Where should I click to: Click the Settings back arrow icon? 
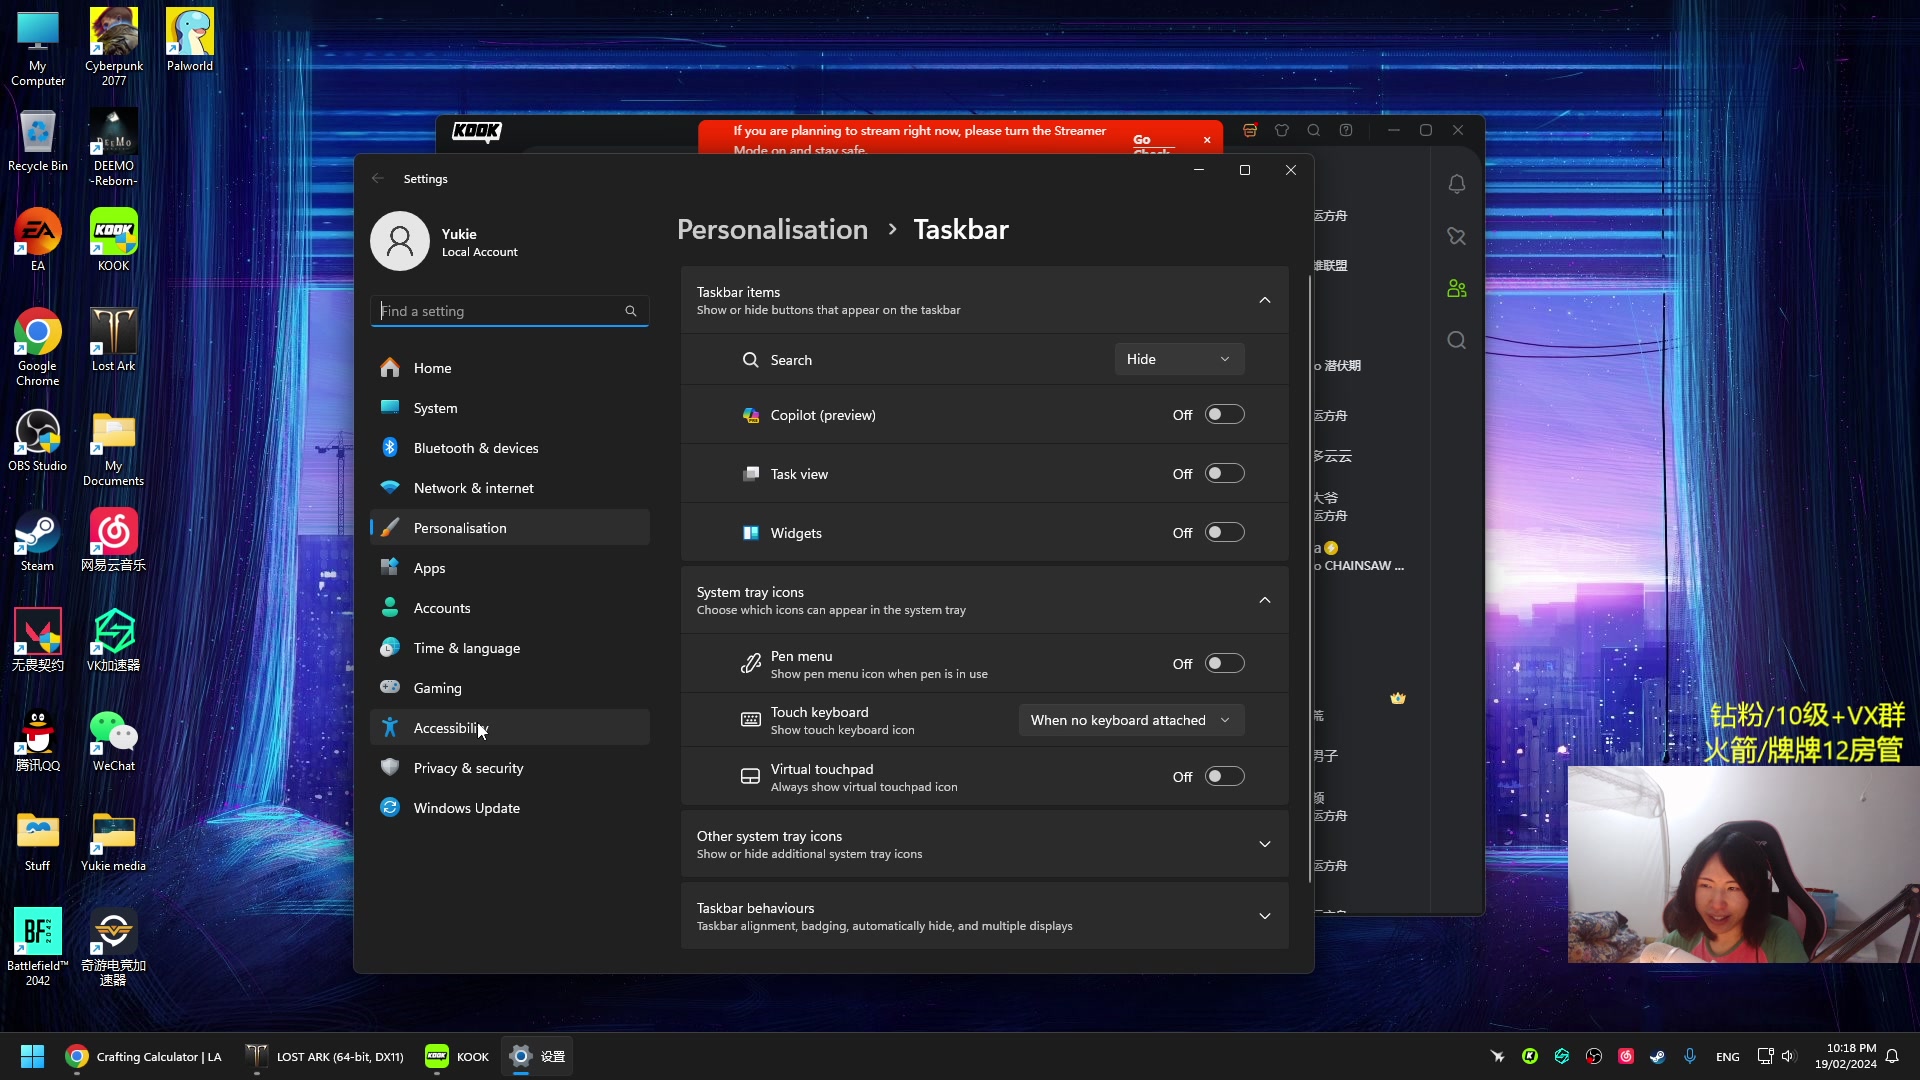click(x=378, y=179)
